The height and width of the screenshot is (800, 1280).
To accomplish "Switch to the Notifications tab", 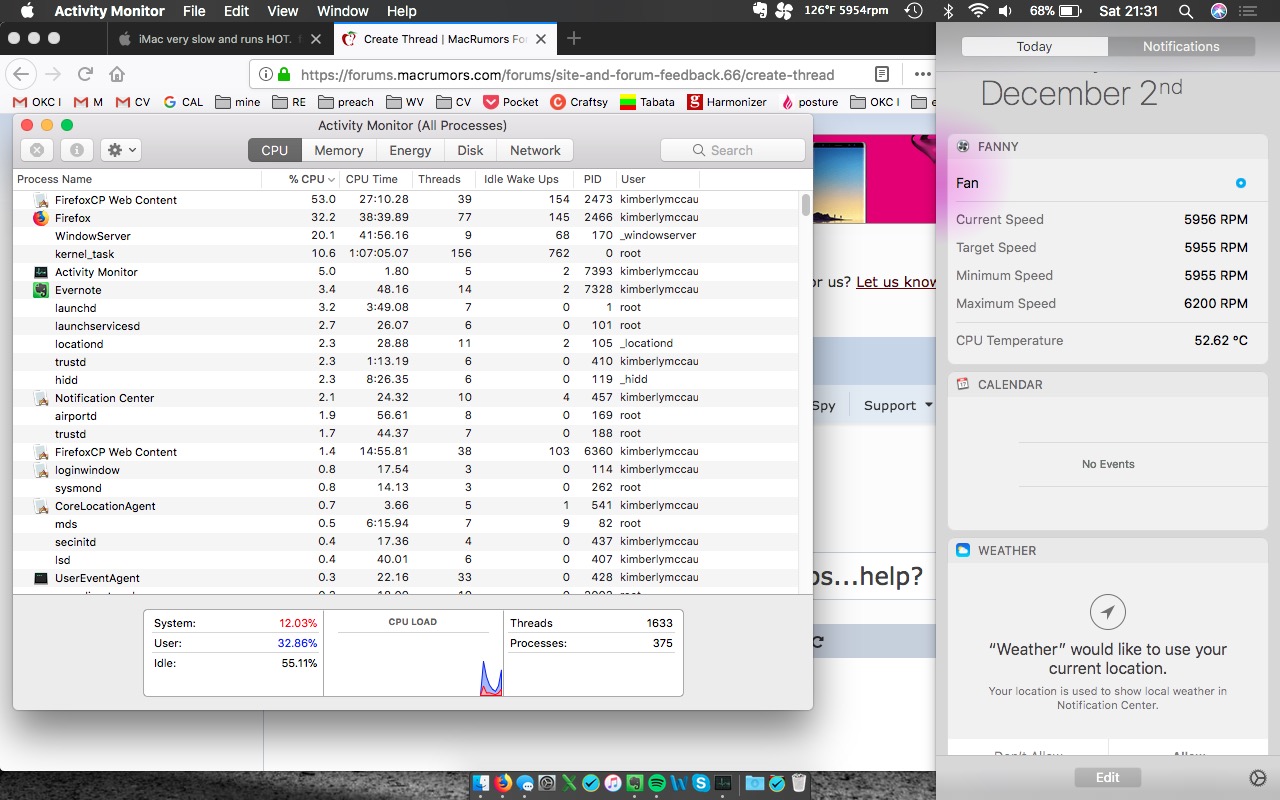I will tap(1181, 46).
